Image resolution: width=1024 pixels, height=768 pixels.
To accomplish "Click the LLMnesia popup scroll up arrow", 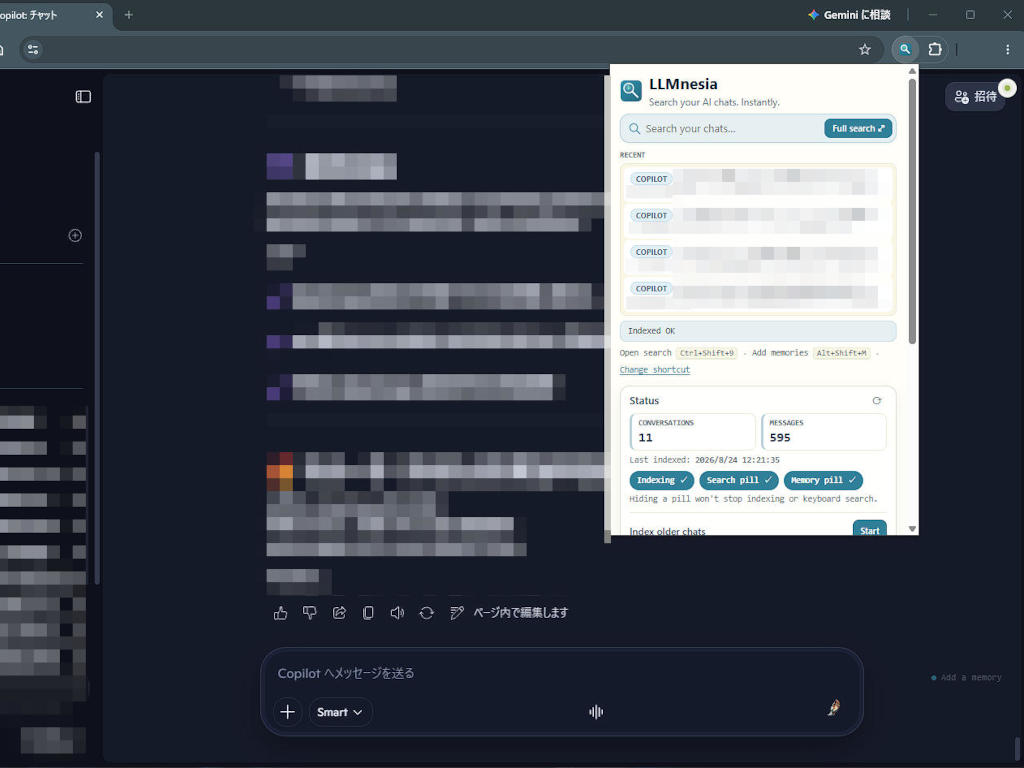I will click(x=912, y=71).
